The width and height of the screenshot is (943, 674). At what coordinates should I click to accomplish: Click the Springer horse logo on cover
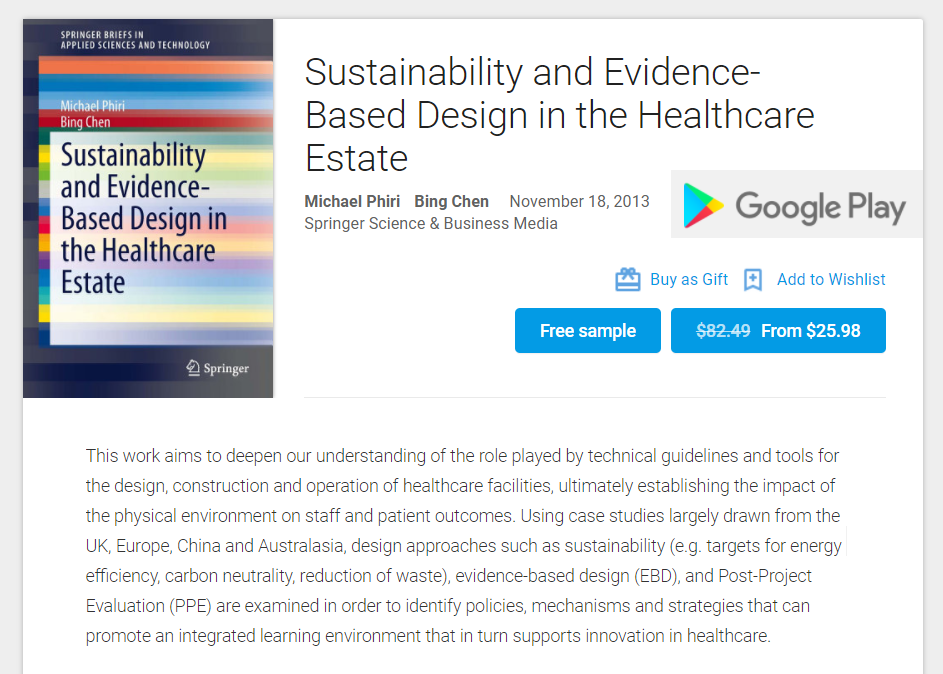click(194, 368)
